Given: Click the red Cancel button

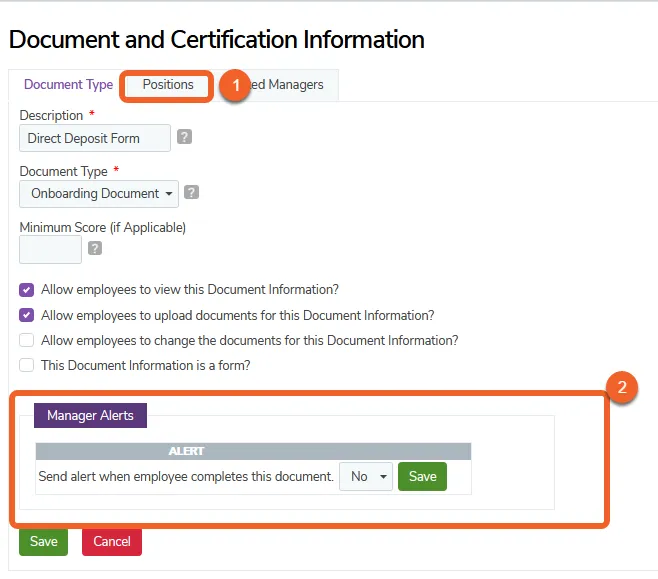Looking at the screenshot, I should (x=112, y=541).
